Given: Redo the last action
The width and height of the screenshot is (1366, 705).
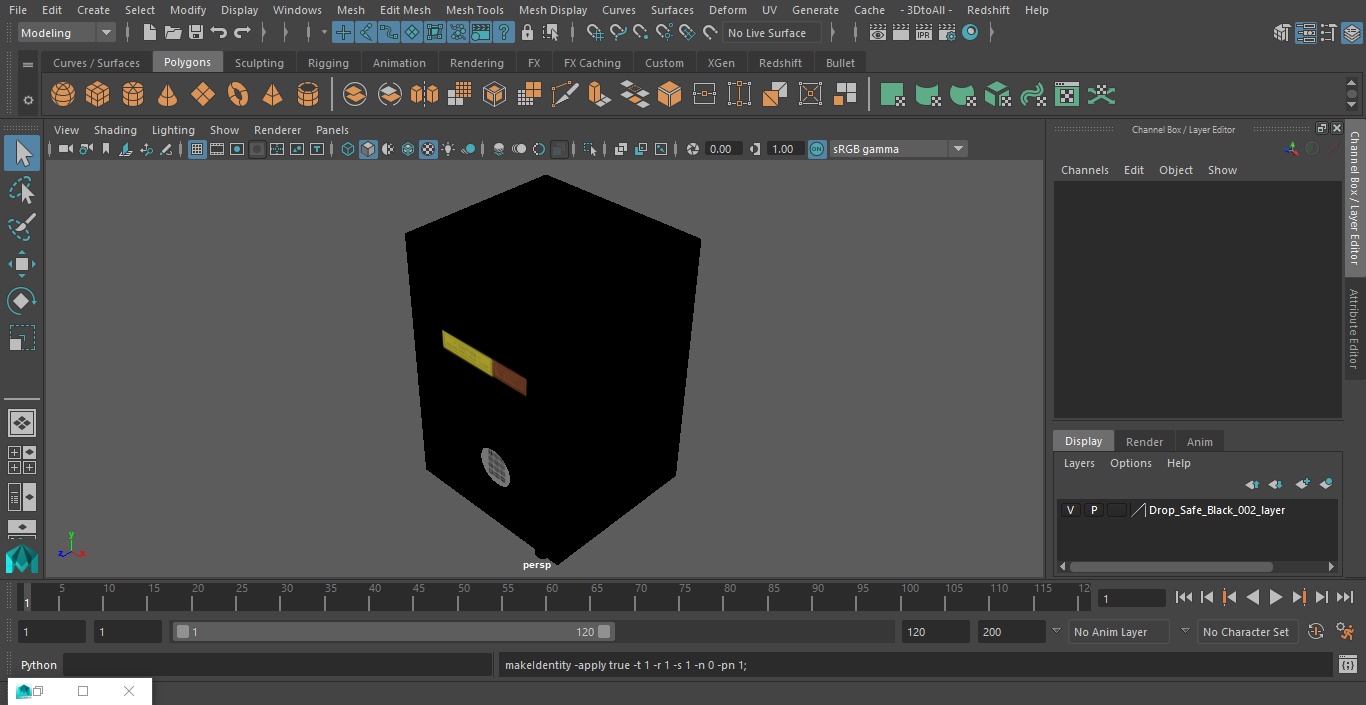Looking at the screenshot, I should tap(242, 33).
